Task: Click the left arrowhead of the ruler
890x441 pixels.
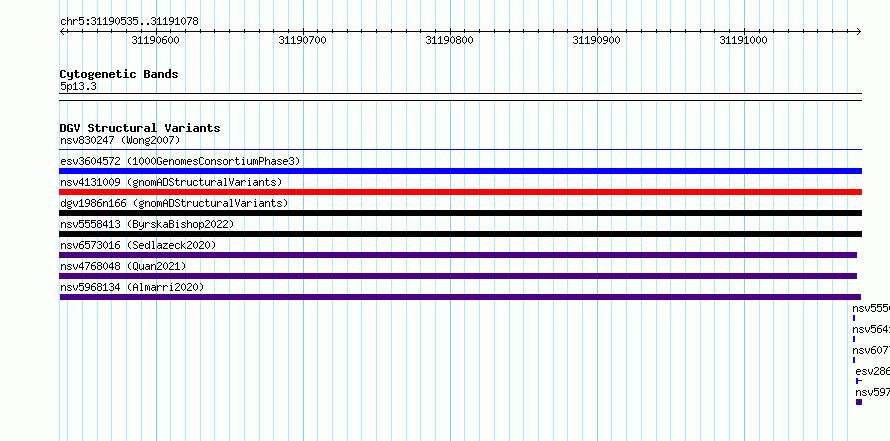Action: [x=62, y=31]
